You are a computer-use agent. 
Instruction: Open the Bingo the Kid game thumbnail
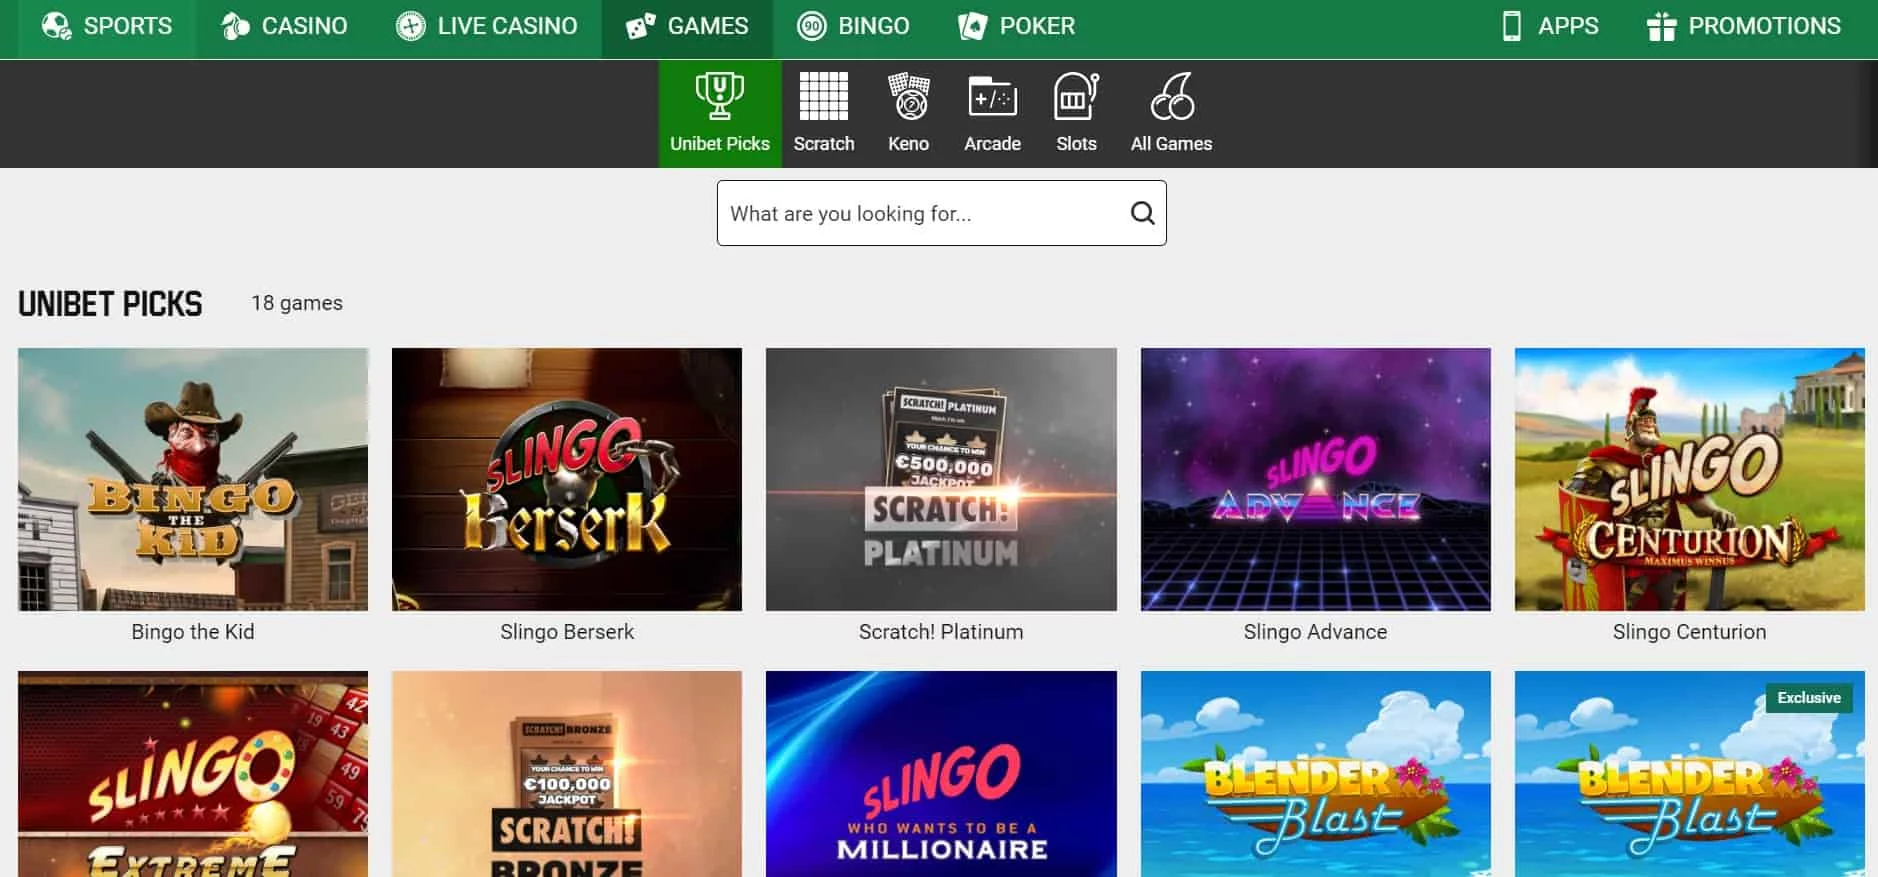click(x=193, y=479)
